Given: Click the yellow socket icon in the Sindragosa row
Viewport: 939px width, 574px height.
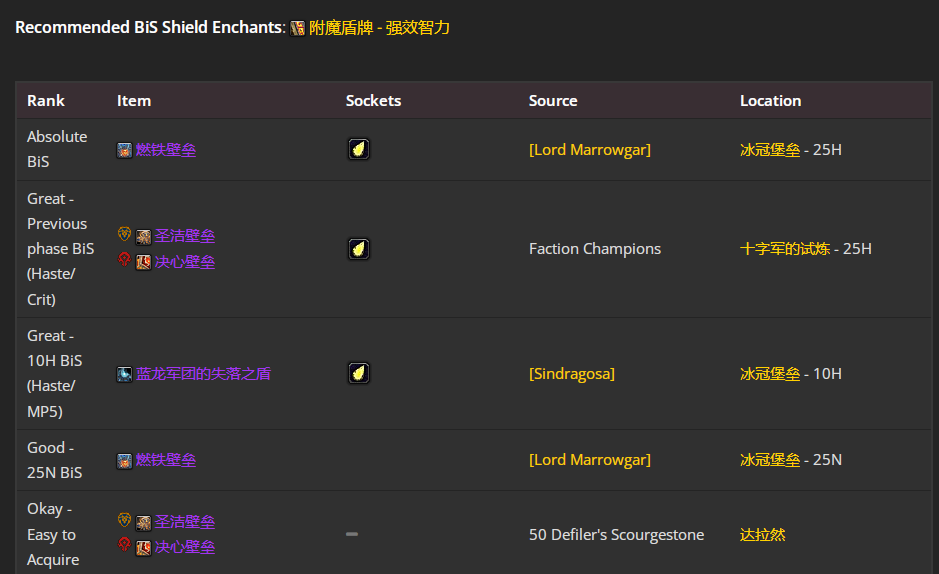Looking at the screenshot, I should point(359,373).
